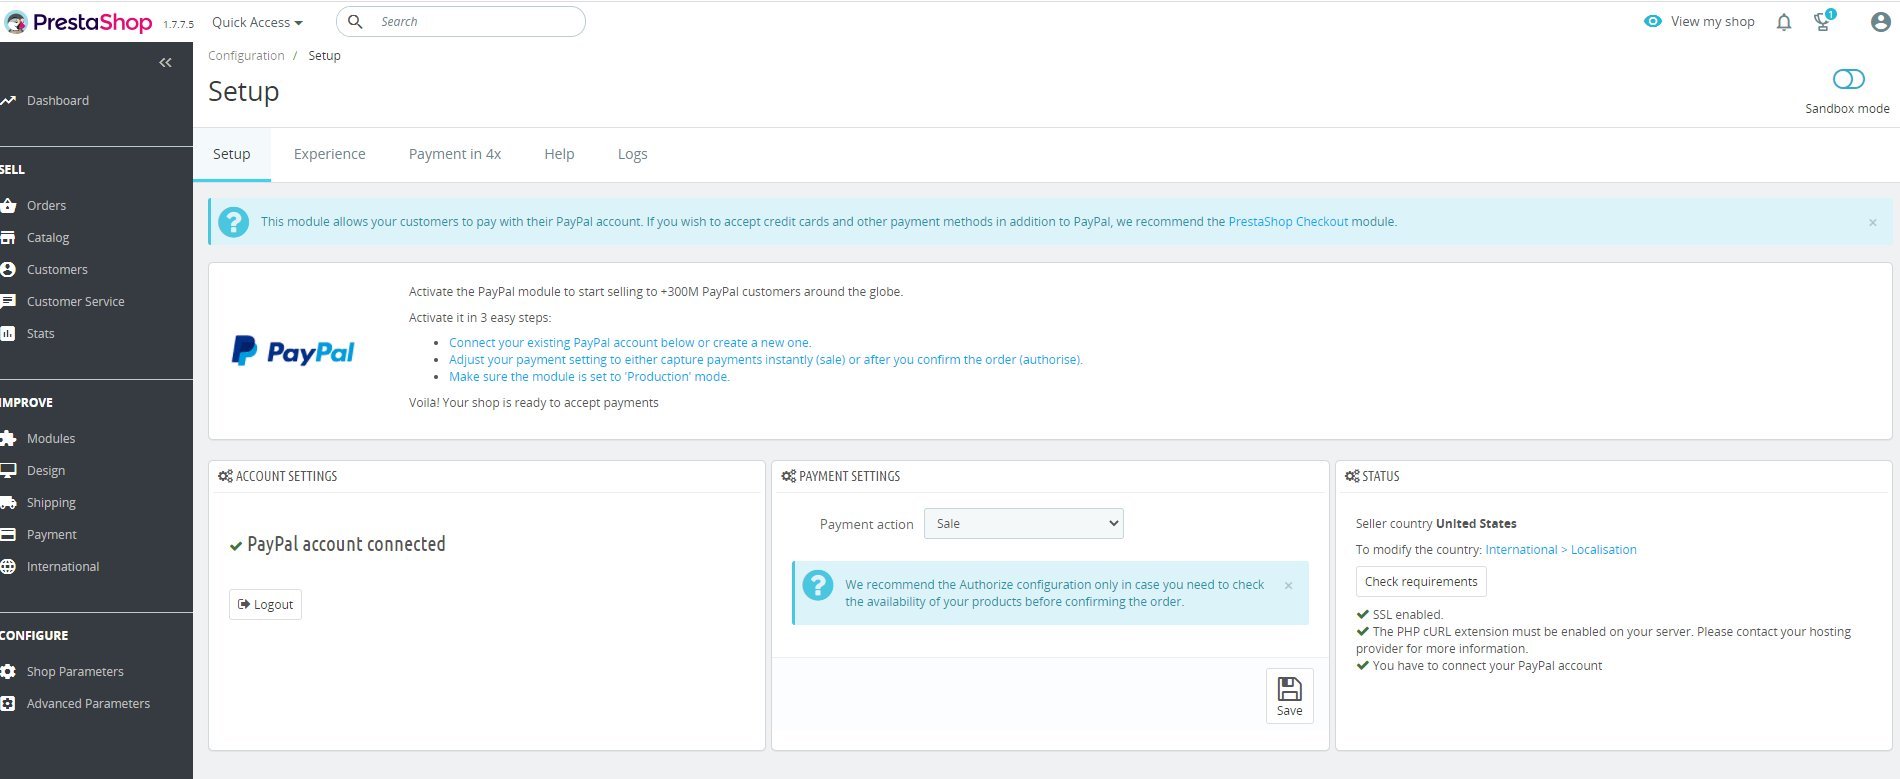Click the Check requirements button
The image size is (1900, 779).
(x=1421, y=581)
